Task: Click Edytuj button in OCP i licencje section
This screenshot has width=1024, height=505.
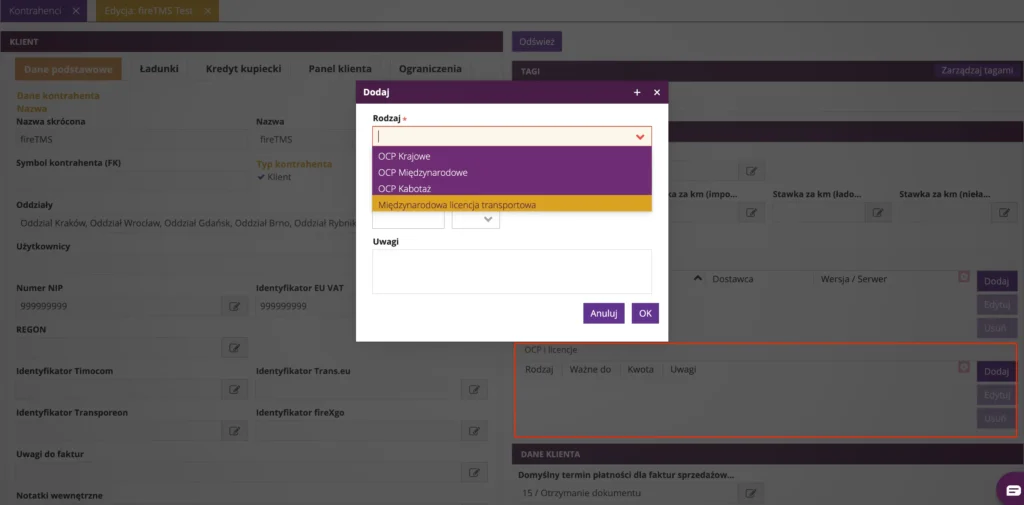Action: (997, 395)
